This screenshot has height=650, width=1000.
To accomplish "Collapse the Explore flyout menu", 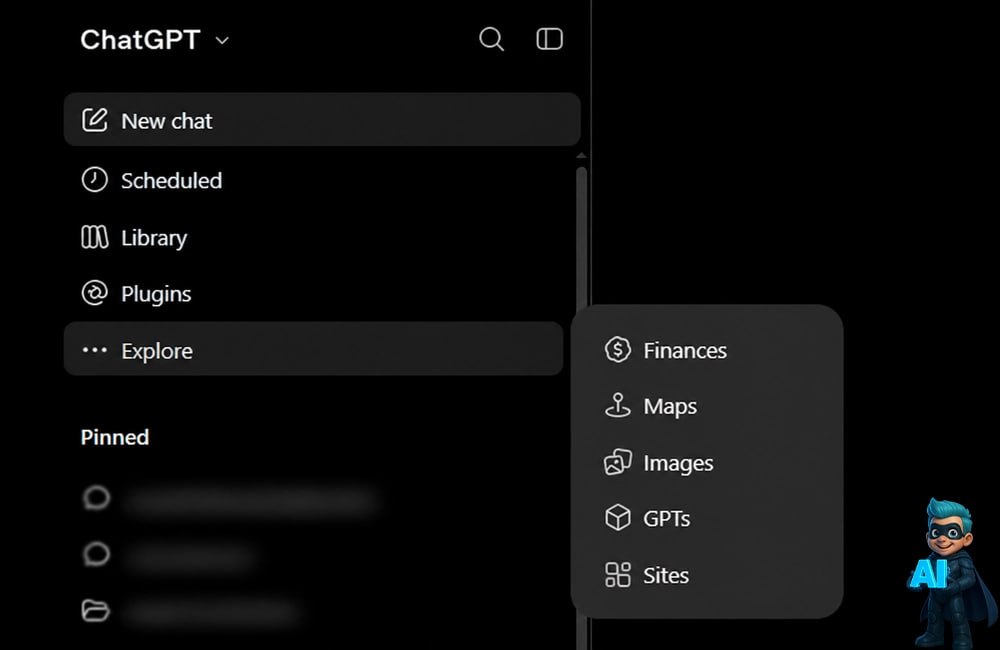I will (x=313, y=350).
